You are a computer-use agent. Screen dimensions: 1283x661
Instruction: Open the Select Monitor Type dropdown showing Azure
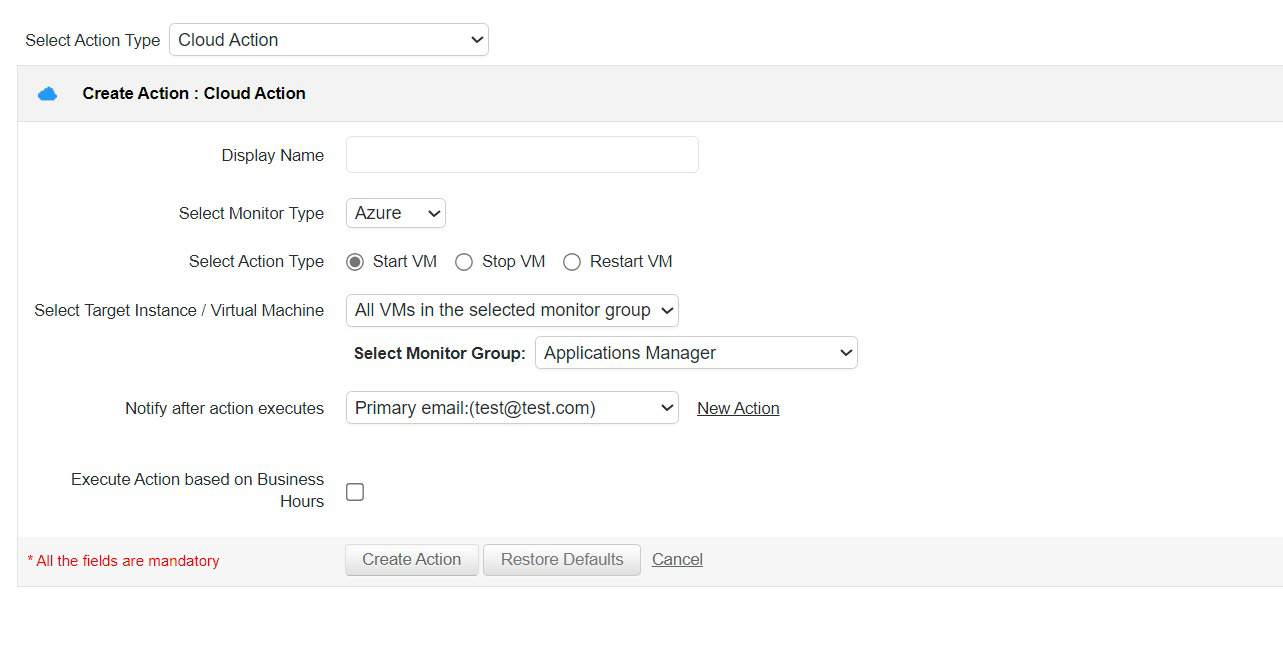[x=394, y=212]
